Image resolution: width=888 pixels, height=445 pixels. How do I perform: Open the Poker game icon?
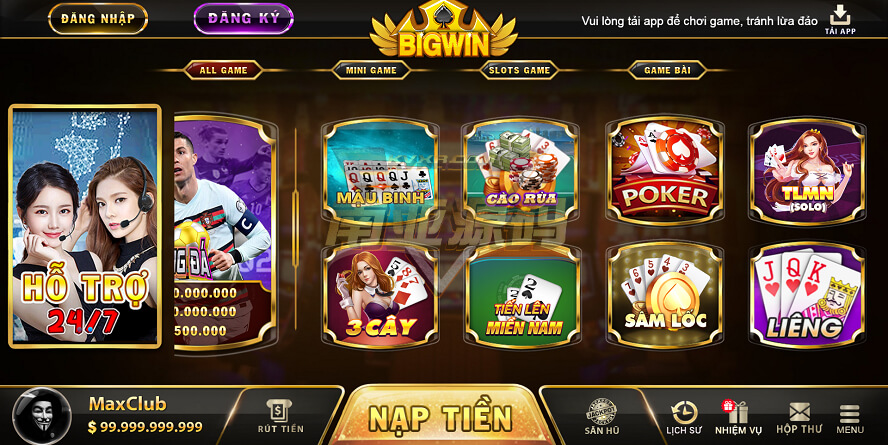(665, 171)
